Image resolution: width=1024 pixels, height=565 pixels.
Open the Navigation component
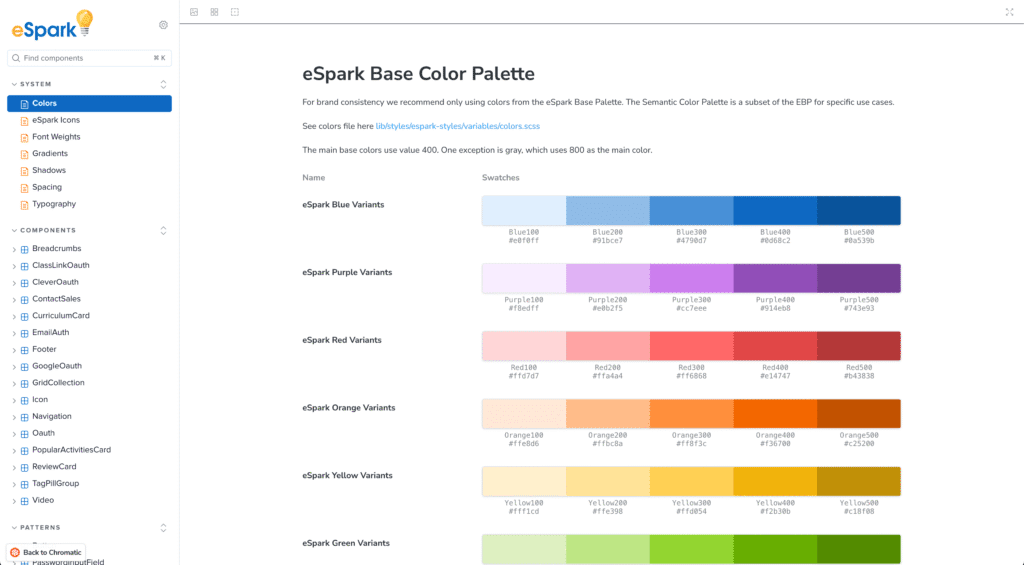tap(52, 417)
